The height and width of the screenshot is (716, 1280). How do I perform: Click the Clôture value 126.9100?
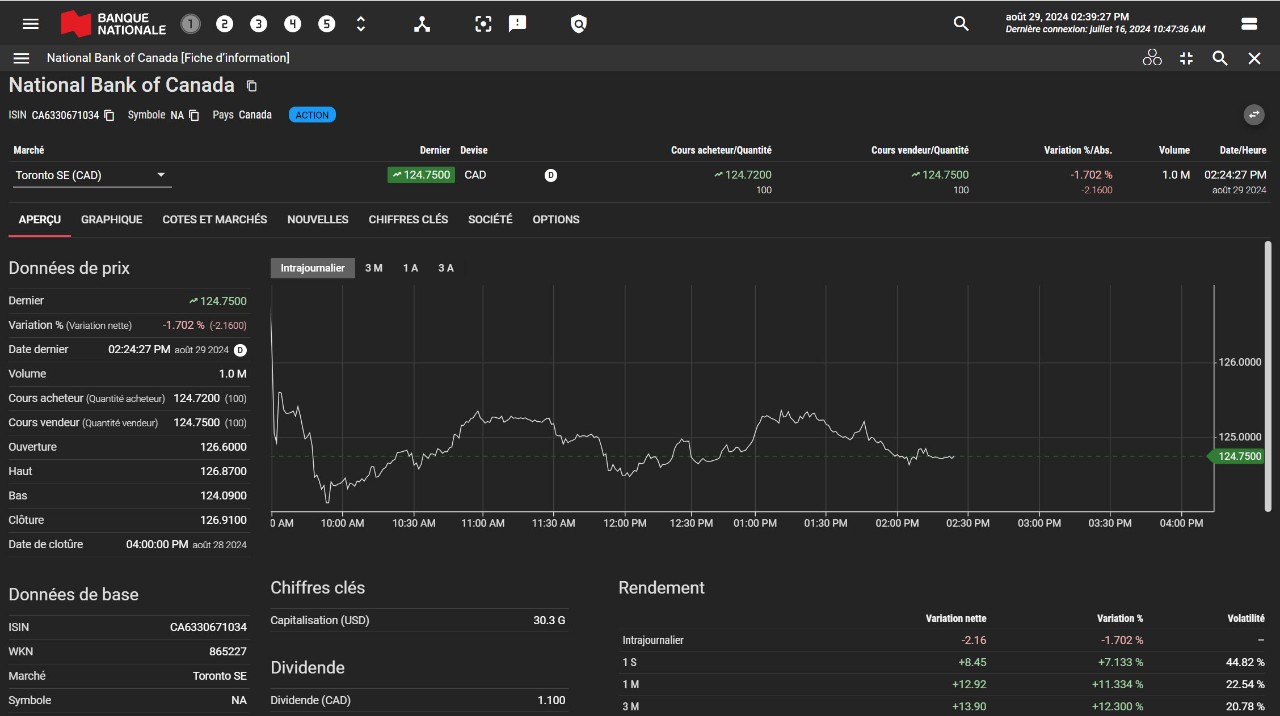223,520
